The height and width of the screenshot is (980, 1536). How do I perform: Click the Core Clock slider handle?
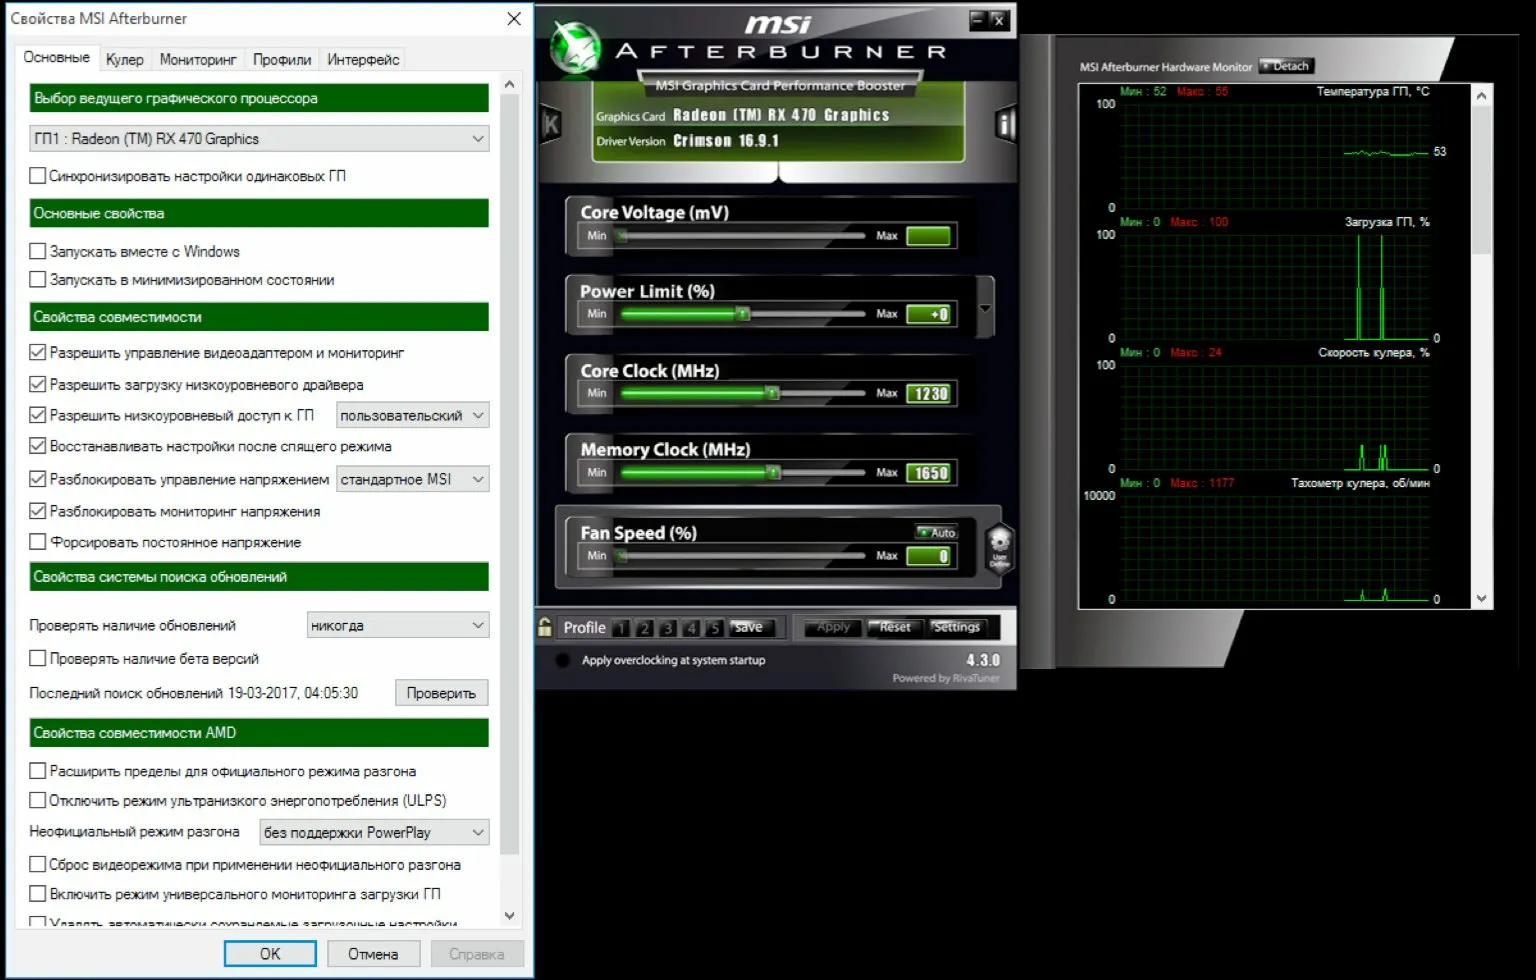(772, 393)
